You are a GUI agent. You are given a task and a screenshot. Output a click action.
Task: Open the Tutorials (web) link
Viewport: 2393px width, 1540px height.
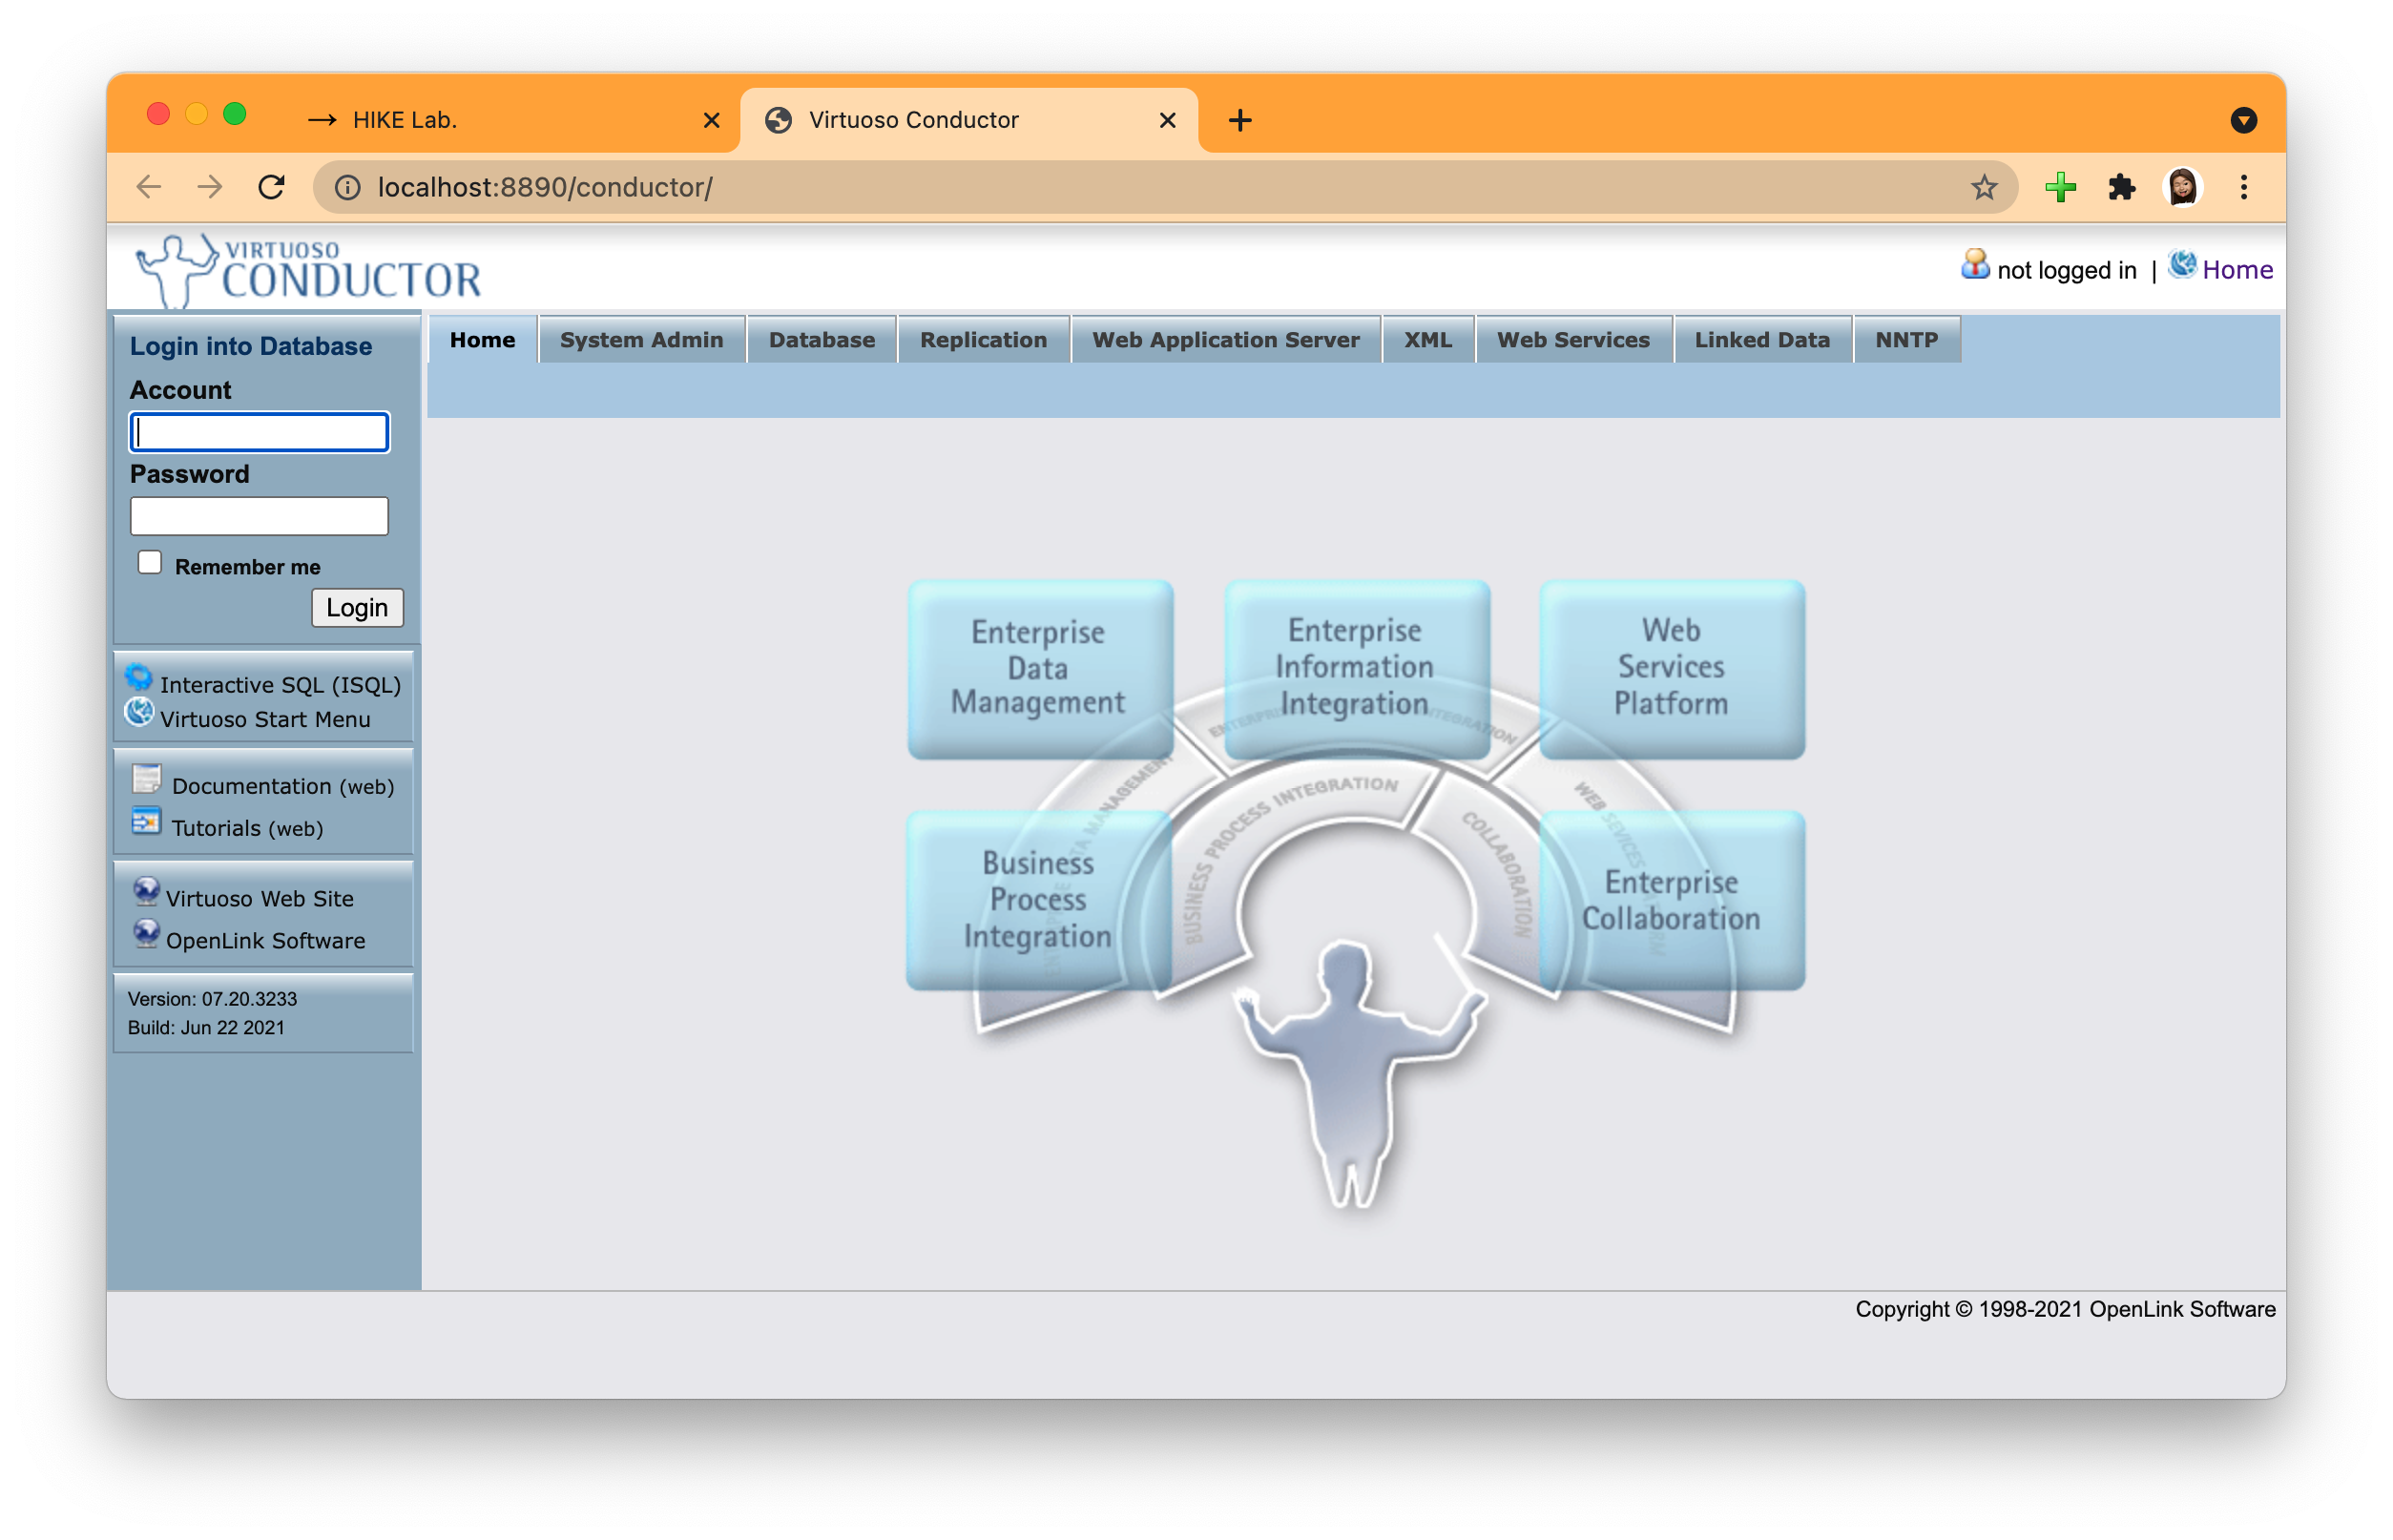point(247,828)
